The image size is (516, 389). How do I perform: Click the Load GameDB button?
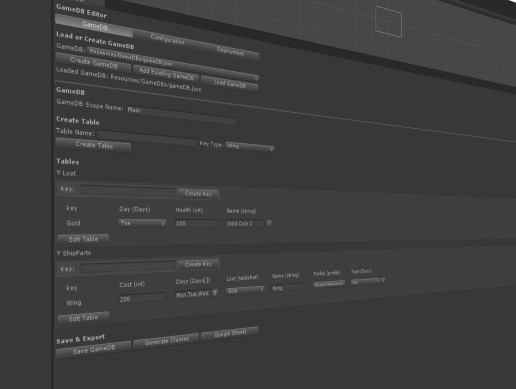[230, 84]
